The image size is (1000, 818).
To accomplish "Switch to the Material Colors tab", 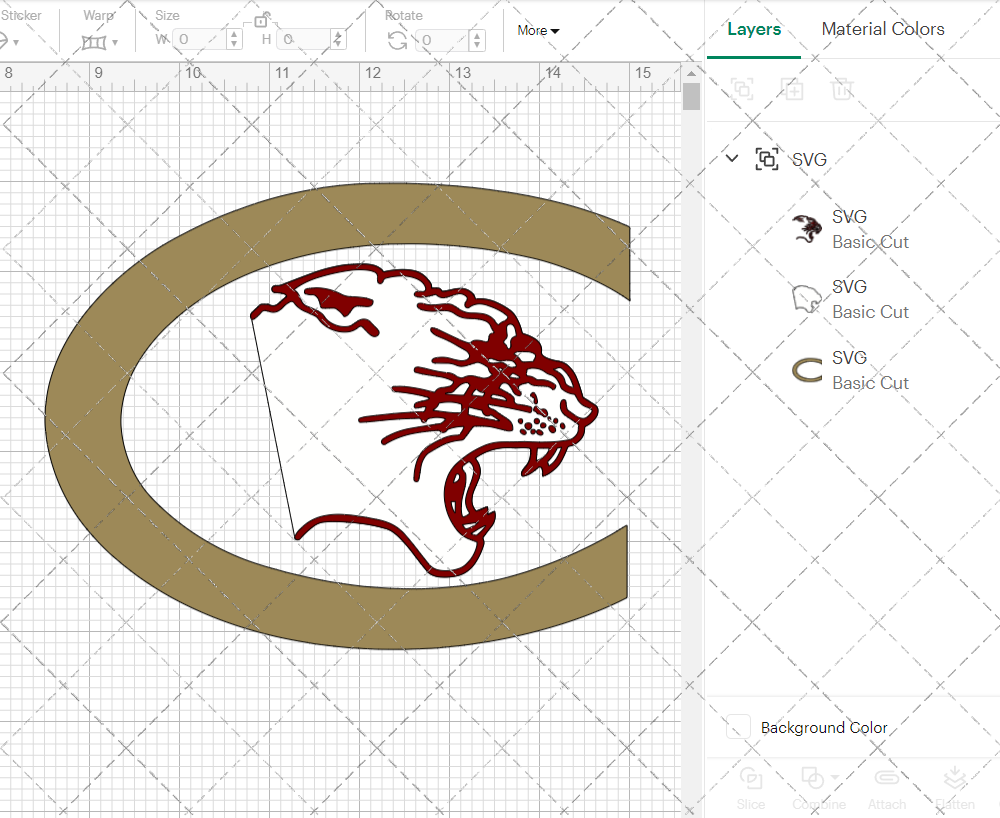I will pos(883,29).
